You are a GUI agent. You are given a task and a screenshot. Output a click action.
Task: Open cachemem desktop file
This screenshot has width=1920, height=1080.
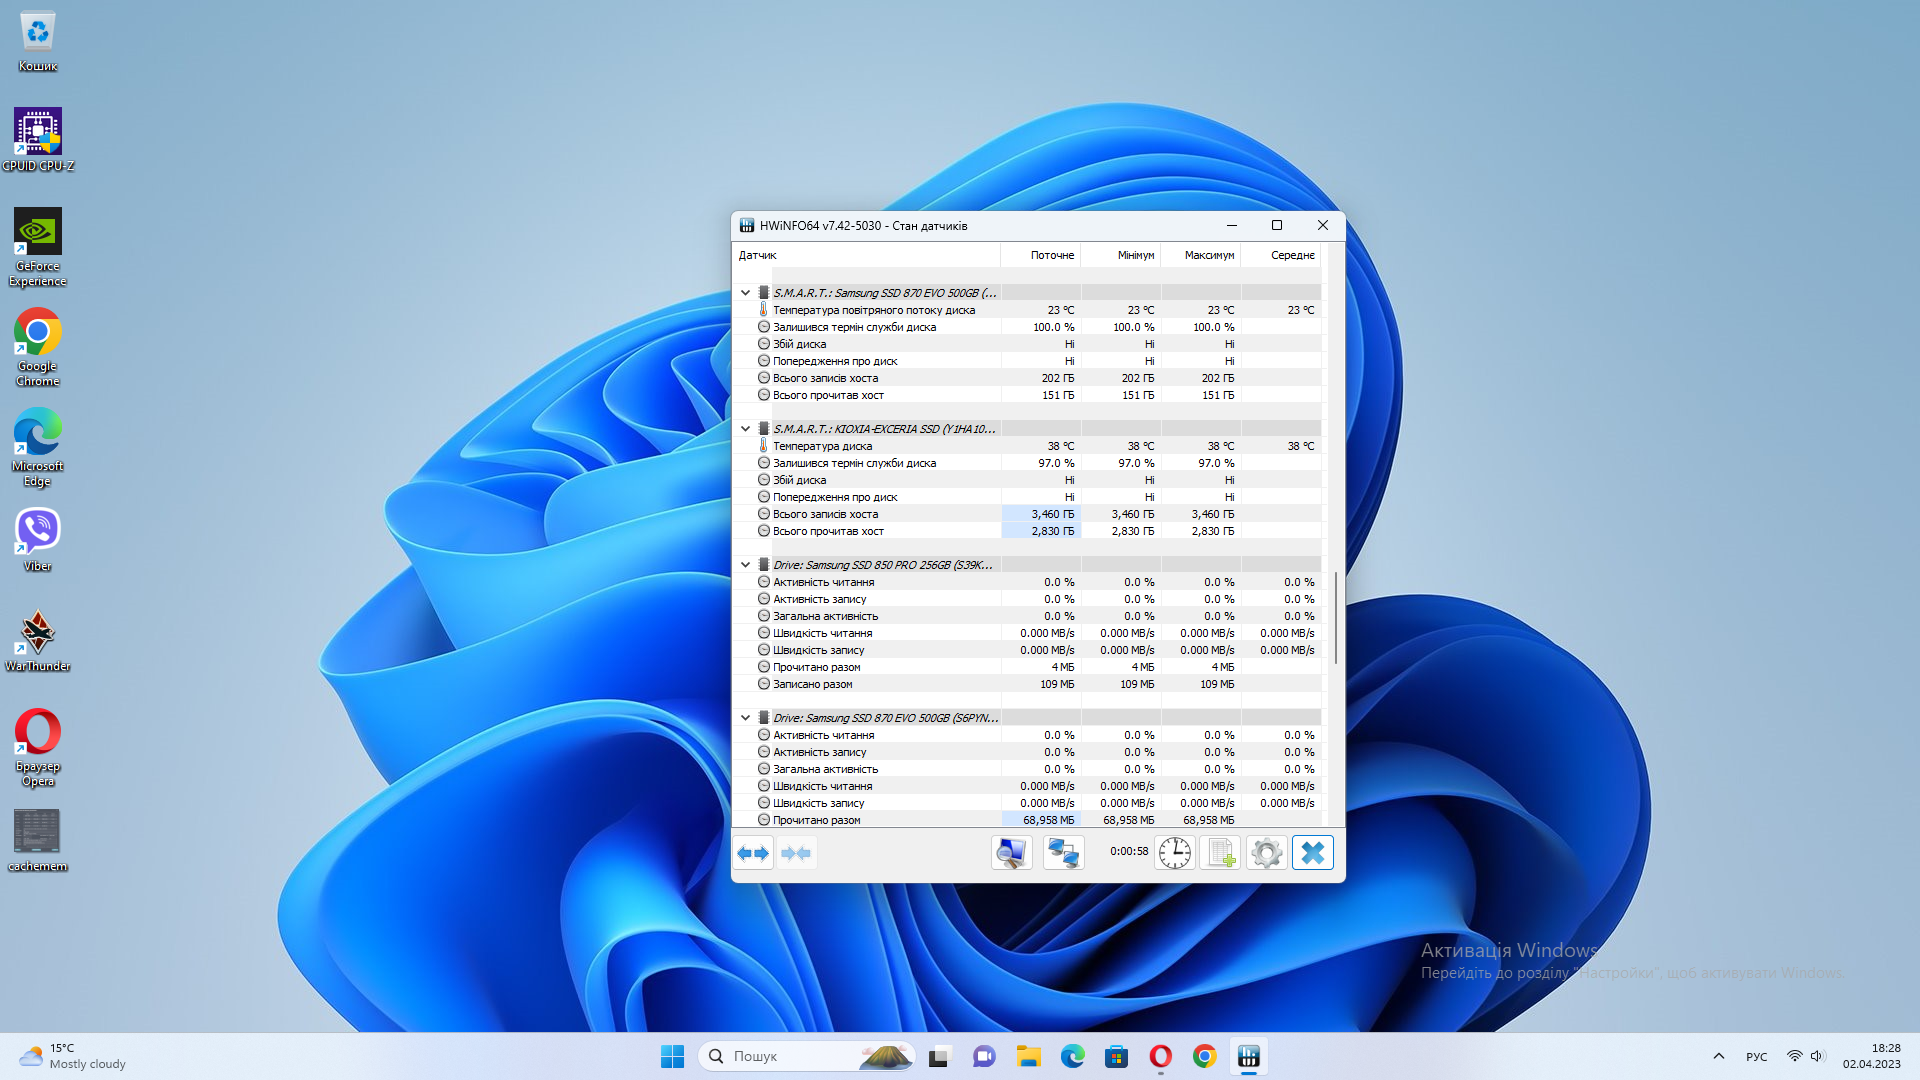38,840
